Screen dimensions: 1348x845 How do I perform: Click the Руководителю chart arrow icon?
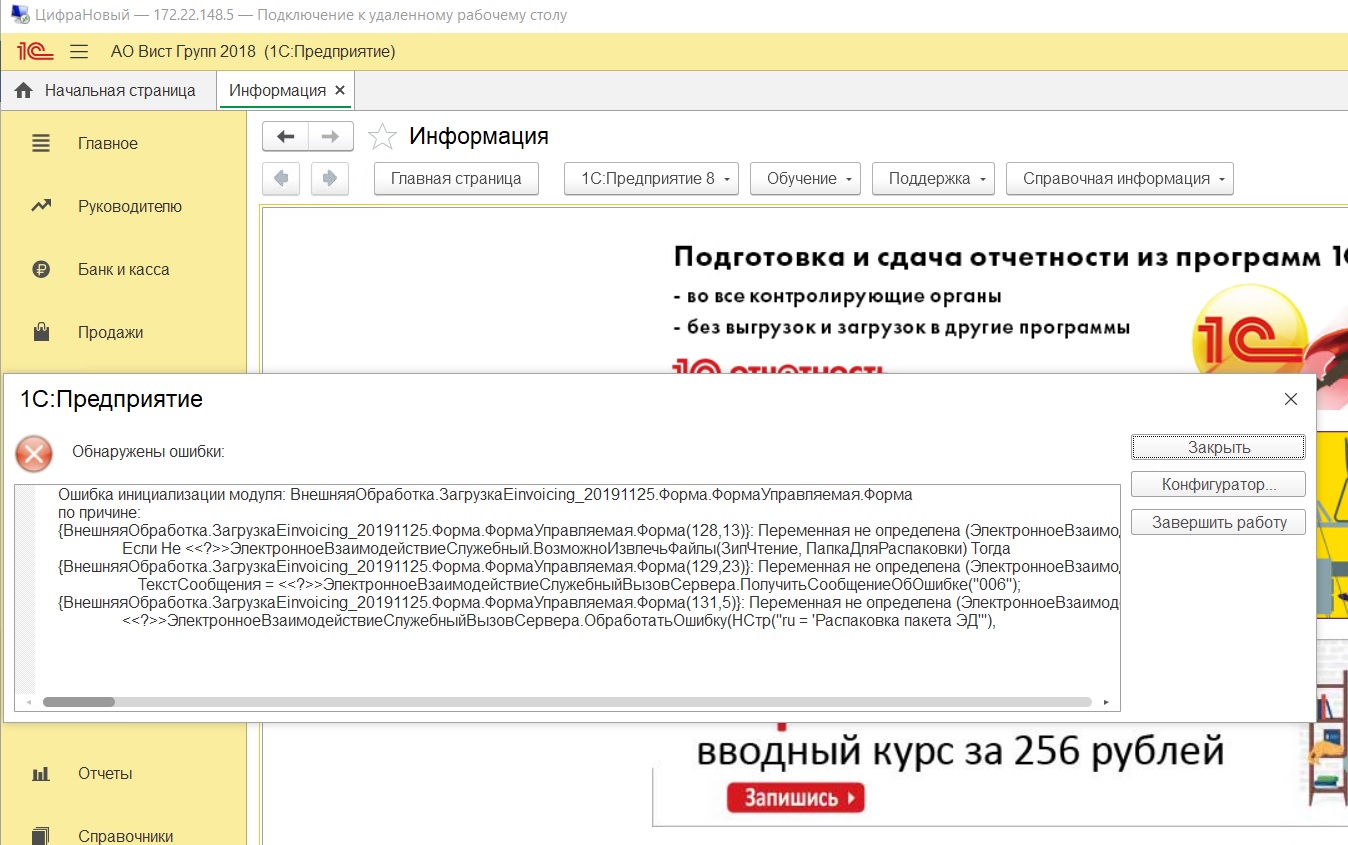[41, 206]
